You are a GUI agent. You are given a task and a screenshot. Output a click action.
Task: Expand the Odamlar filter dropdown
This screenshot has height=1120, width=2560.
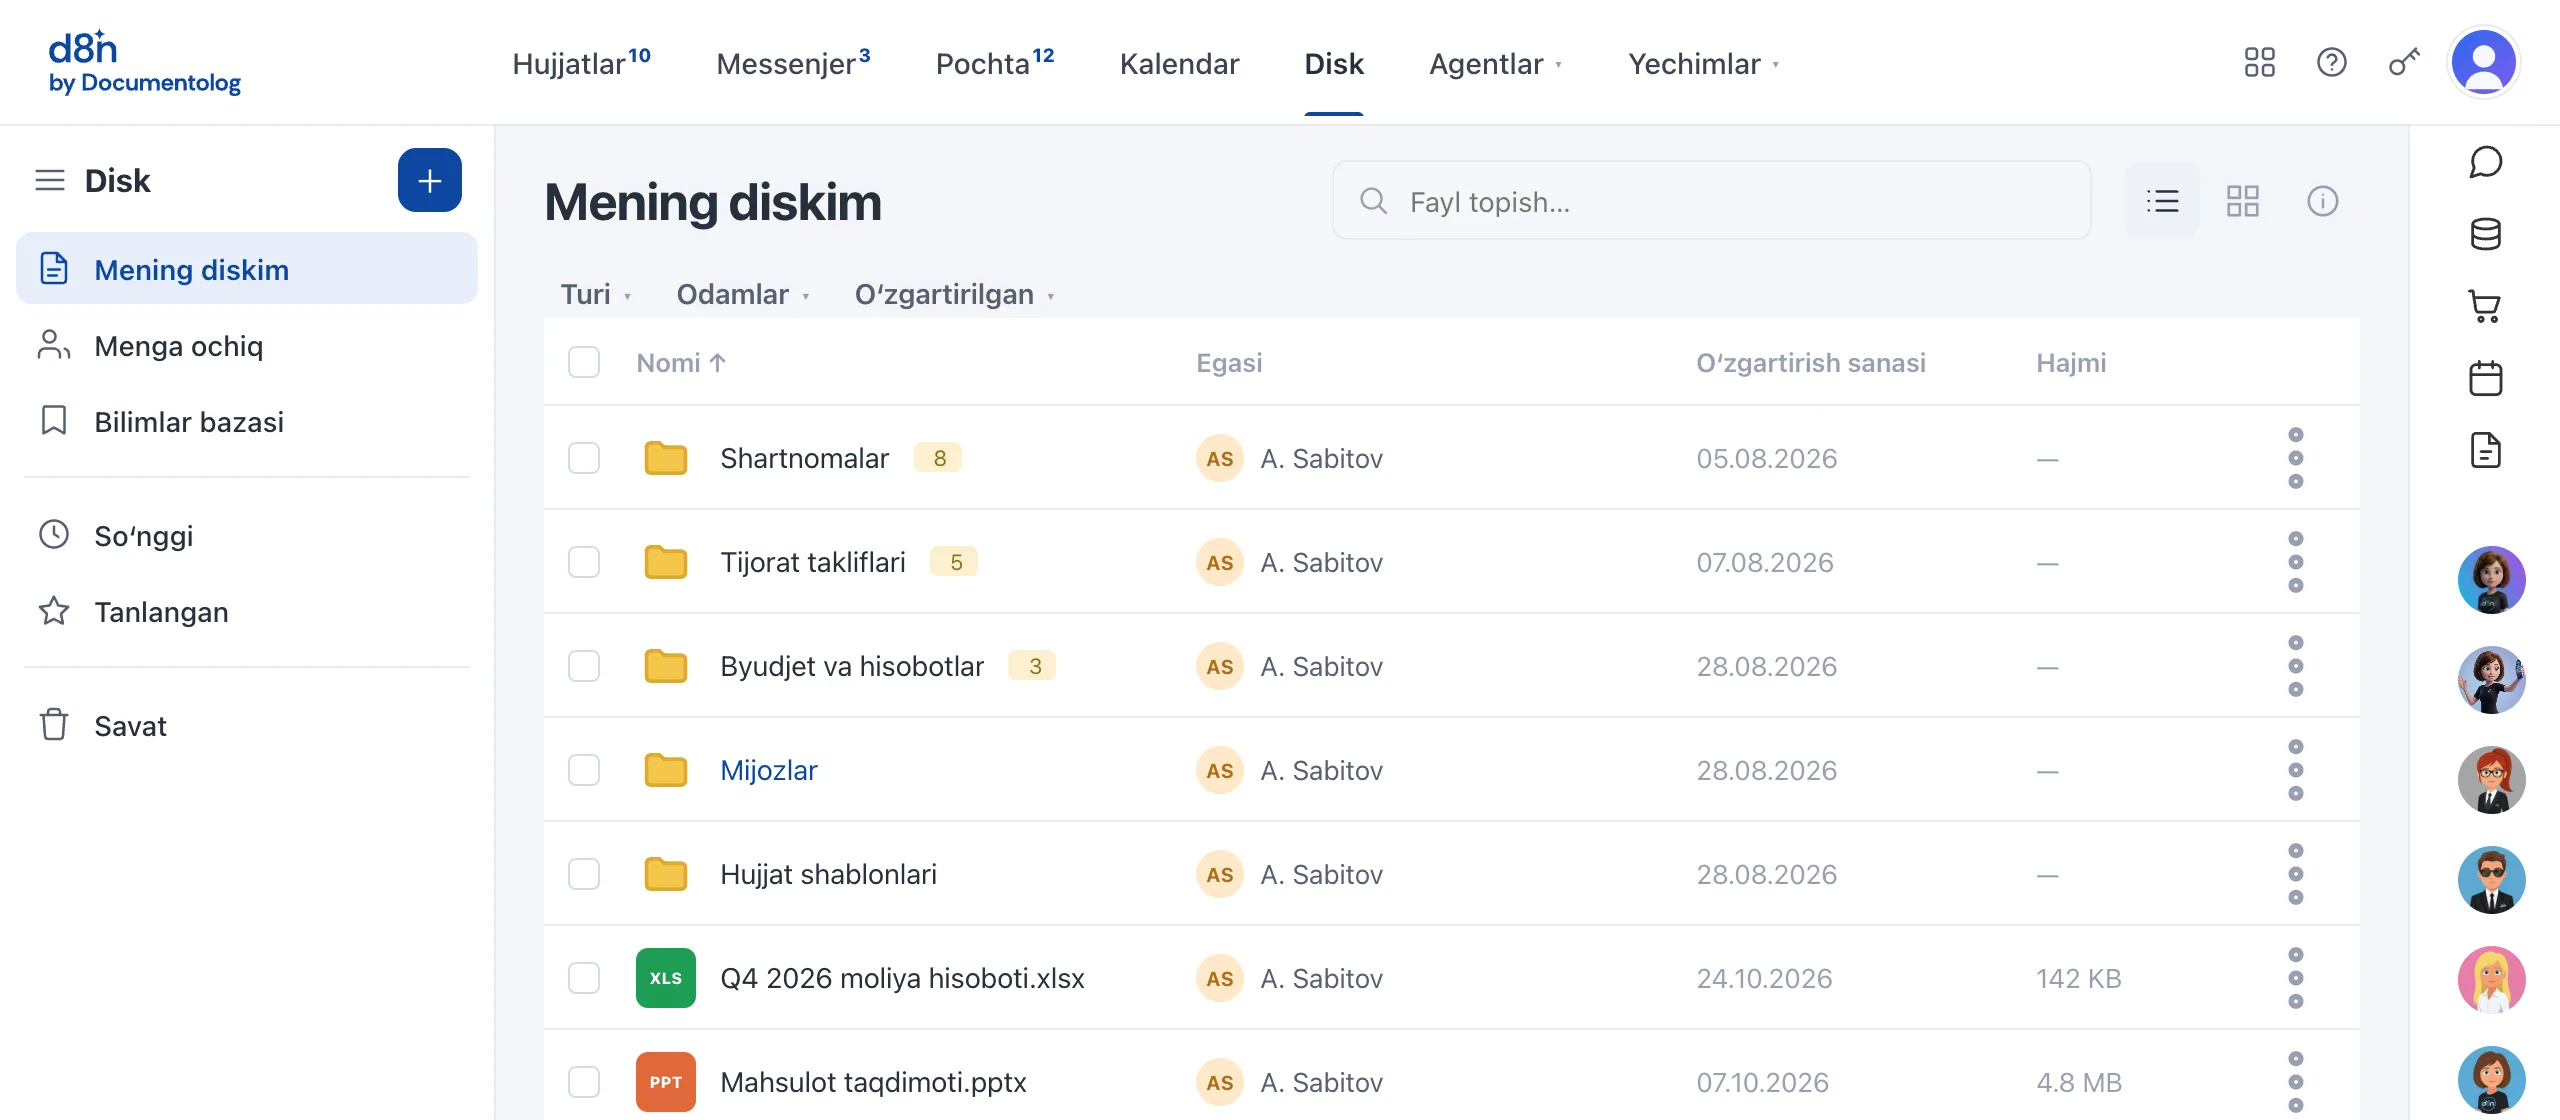click(743, 294)
